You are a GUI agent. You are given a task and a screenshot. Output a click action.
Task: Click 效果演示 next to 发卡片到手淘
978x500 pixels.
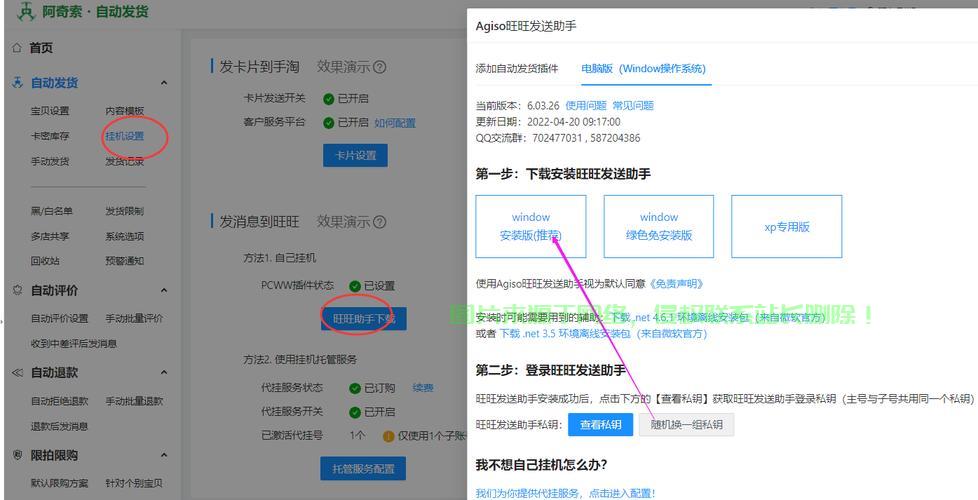click(x=344, y=67)
